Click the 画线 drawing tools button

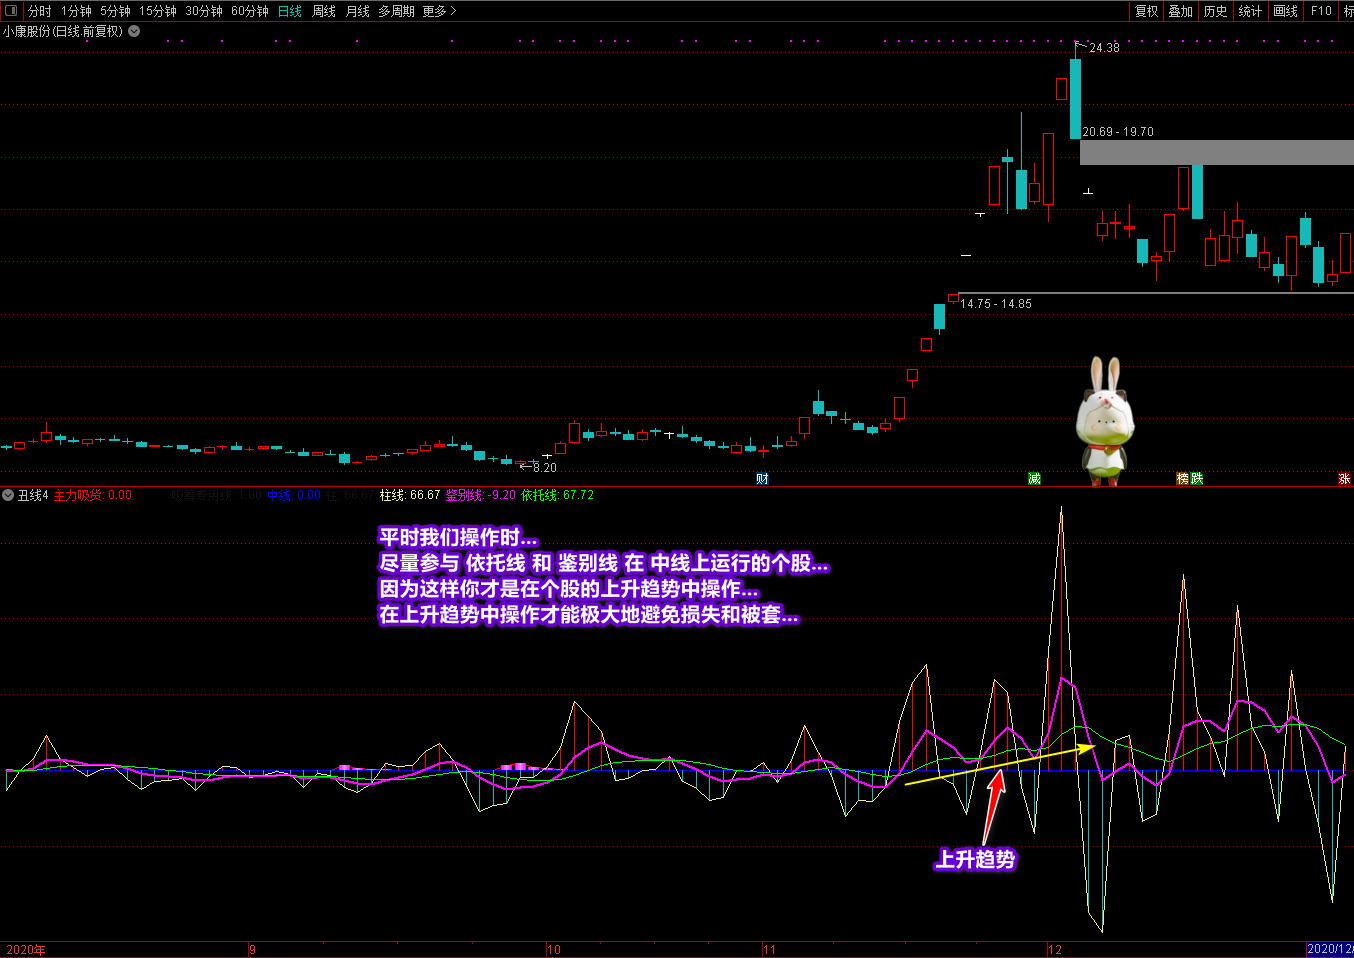pos(1285,11)
